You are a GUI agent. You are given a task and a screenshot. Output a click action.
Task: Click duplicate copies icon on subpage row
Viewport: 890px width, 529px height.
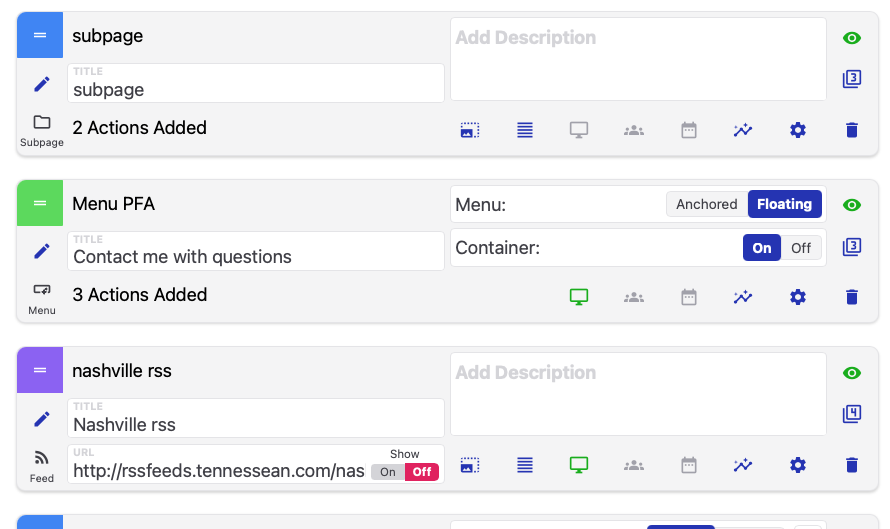click(x=852, y=79)
